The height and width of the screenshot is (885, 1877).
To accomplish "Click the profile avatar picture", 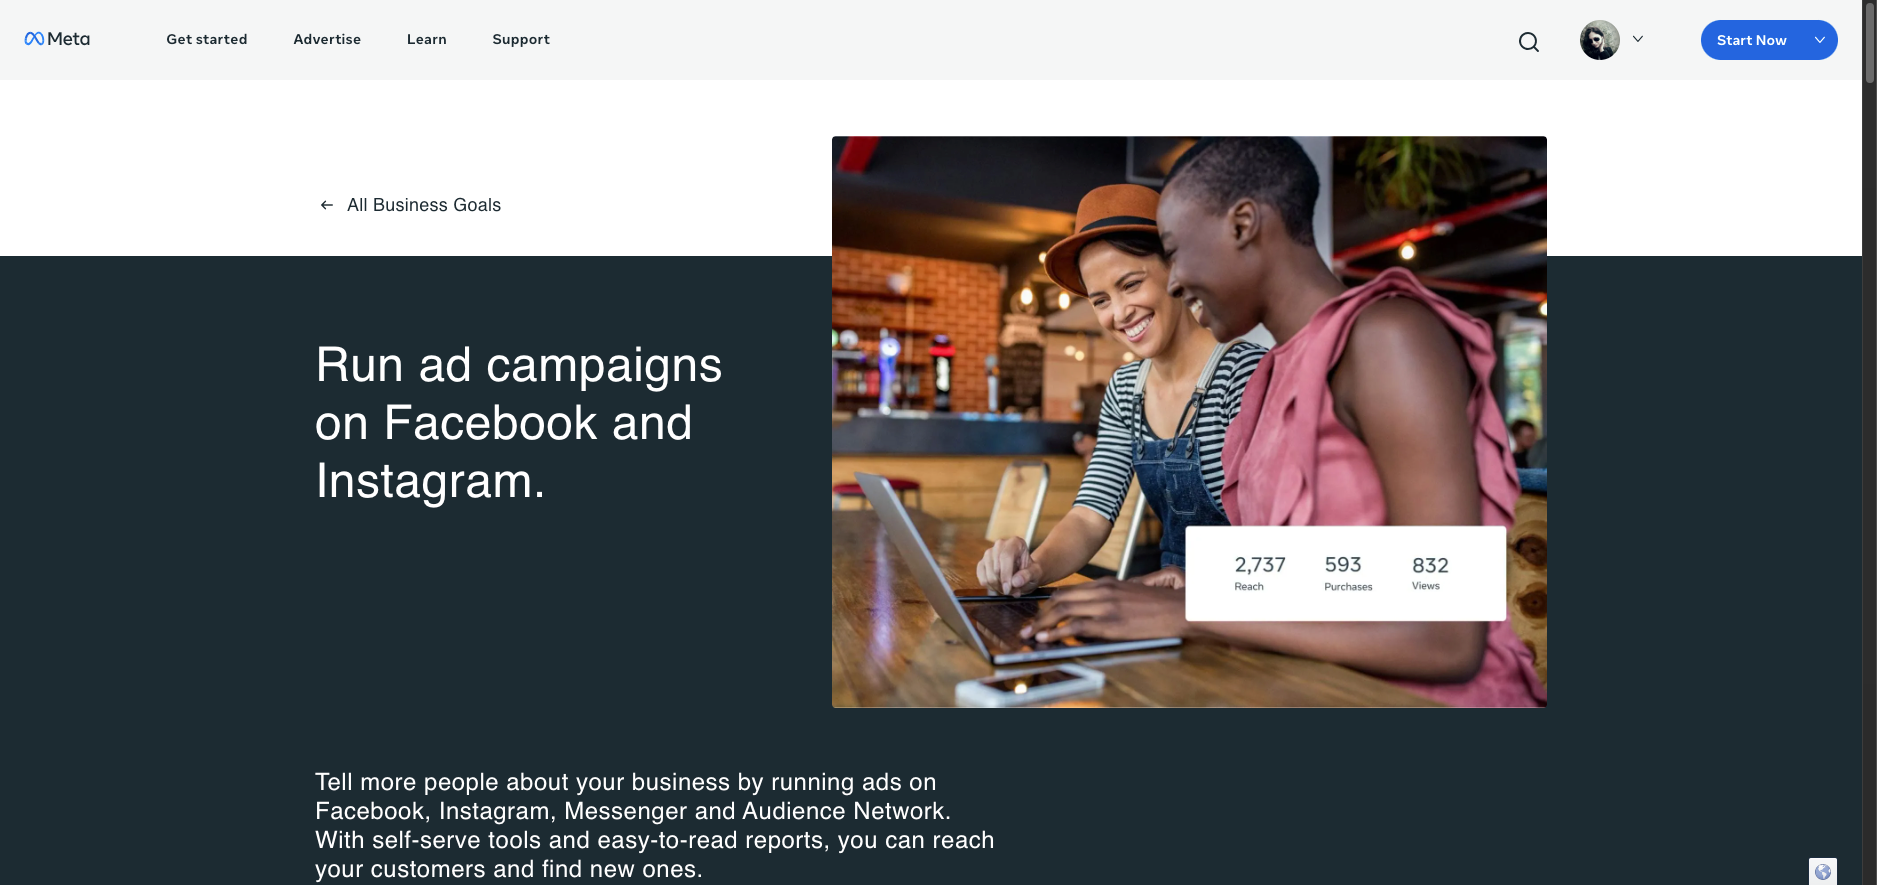I will coord(1599,40).
